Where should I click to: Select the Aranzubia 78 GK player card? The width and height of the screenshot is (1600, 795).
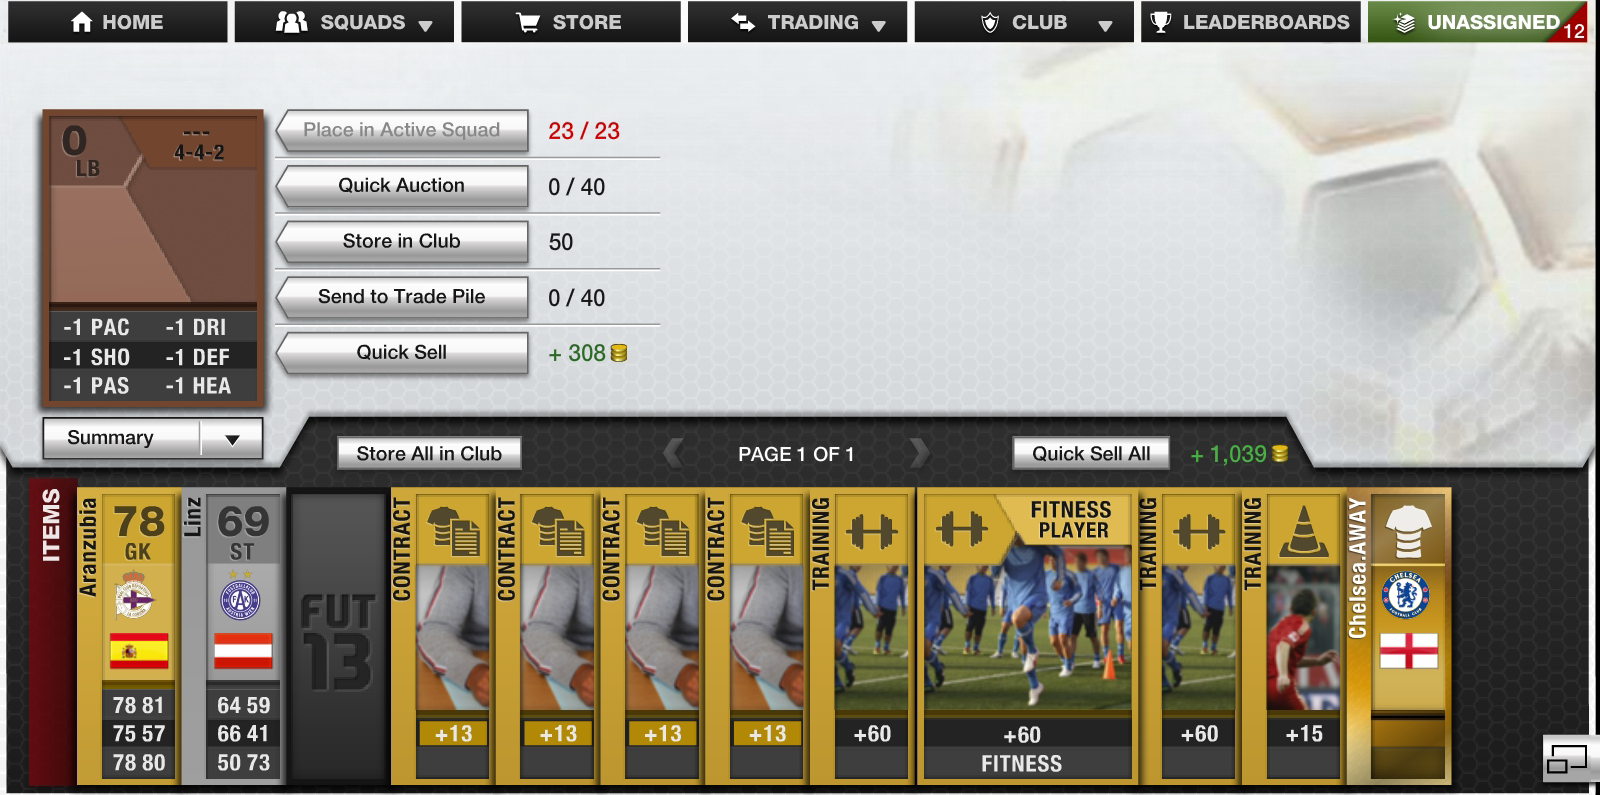coord(128,636)
